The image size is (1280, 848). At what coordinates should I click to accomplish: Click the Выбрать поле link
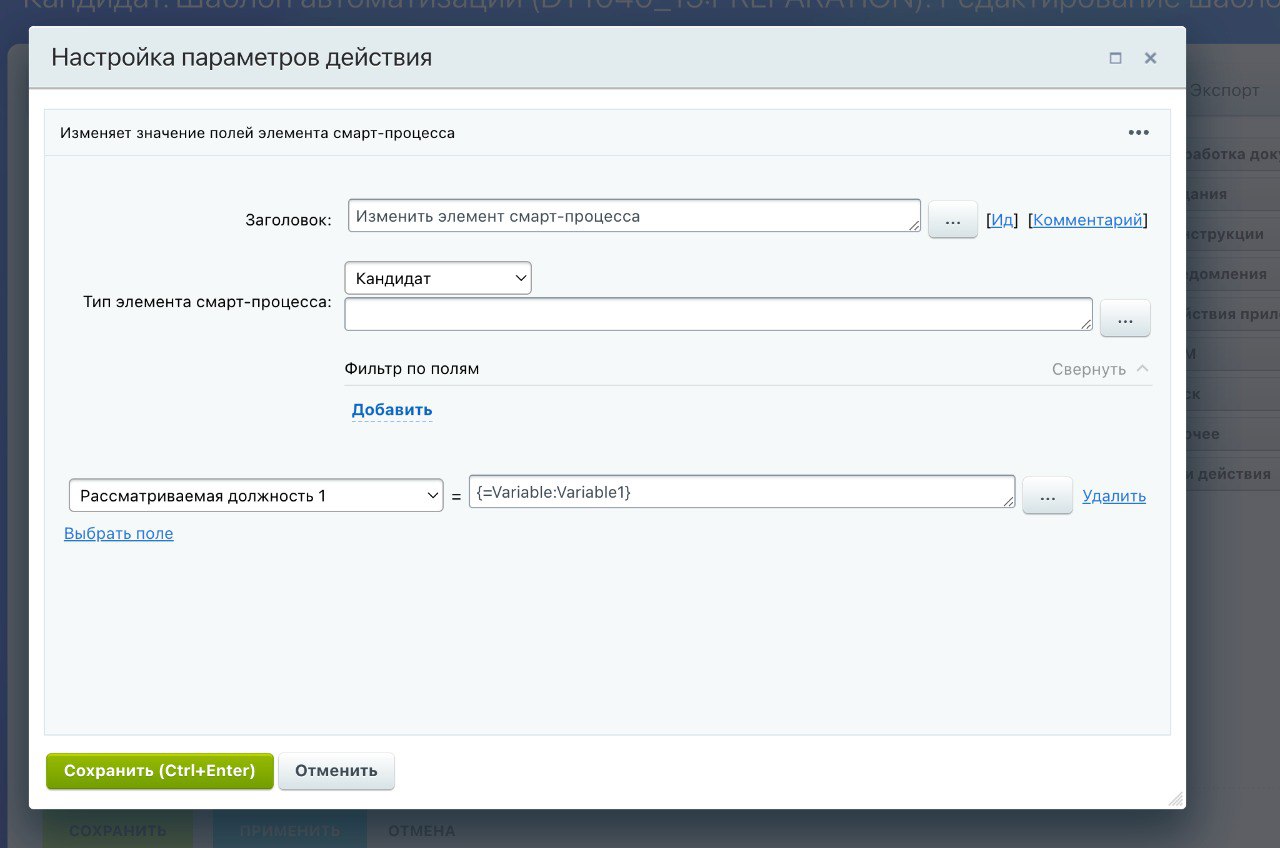pyautogui.click(x=119, y=534)
